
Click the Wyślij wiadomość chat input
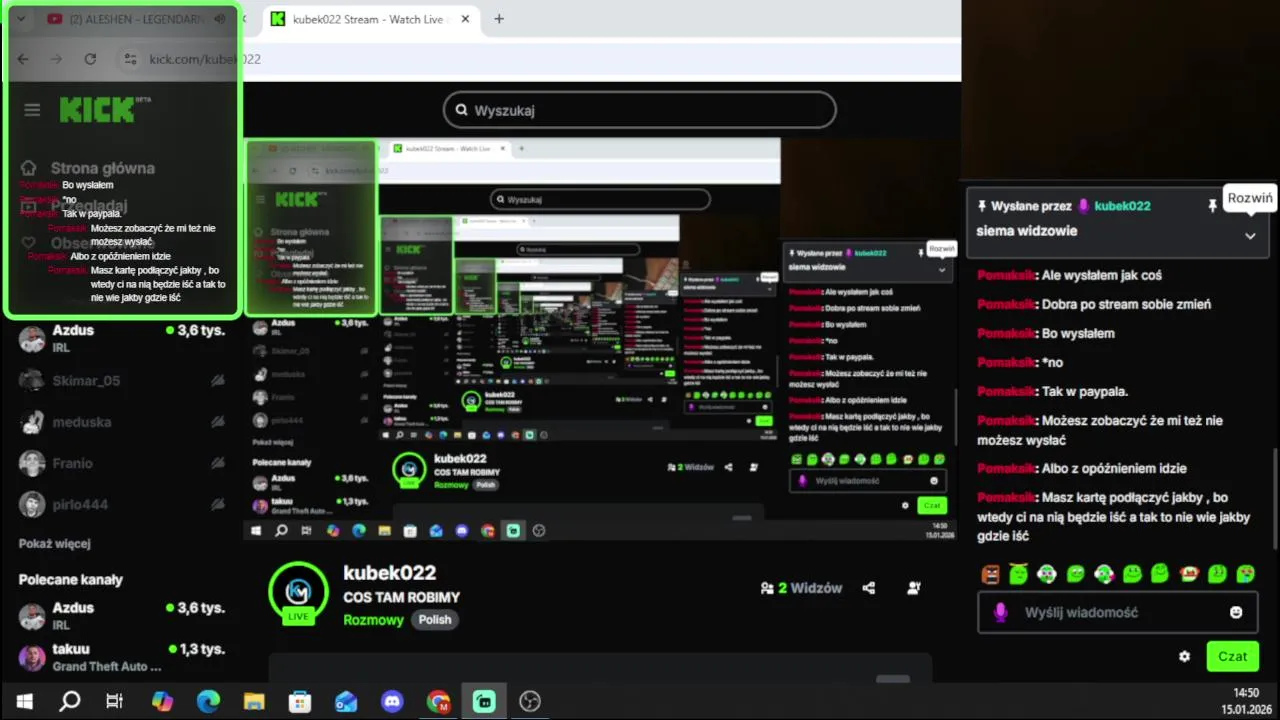pos(1118,612)
